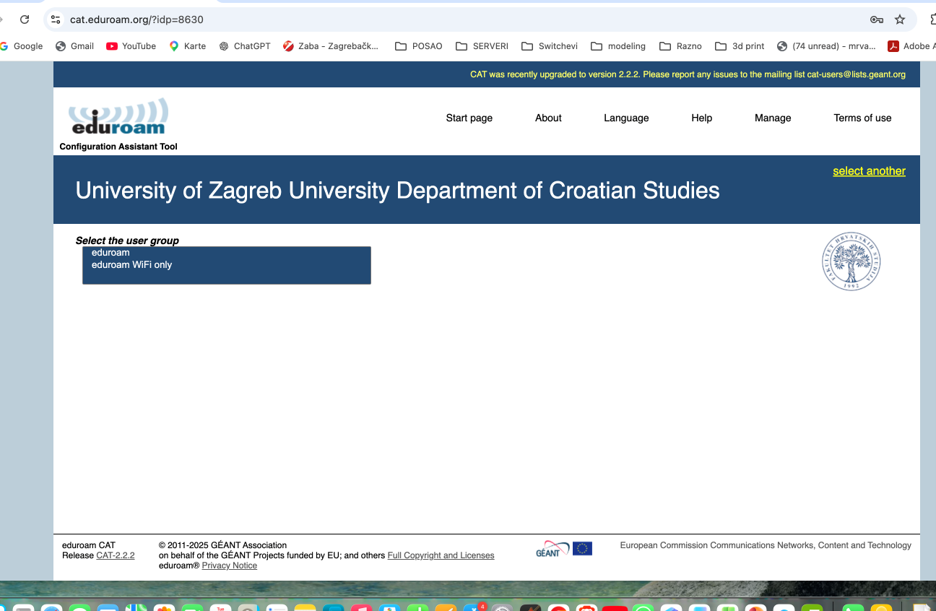The height and width of the screenshot is (611, 936).
Task: Open Full Copyright and Licenses link
Action: pyautogui.click(x=441, y=556)
